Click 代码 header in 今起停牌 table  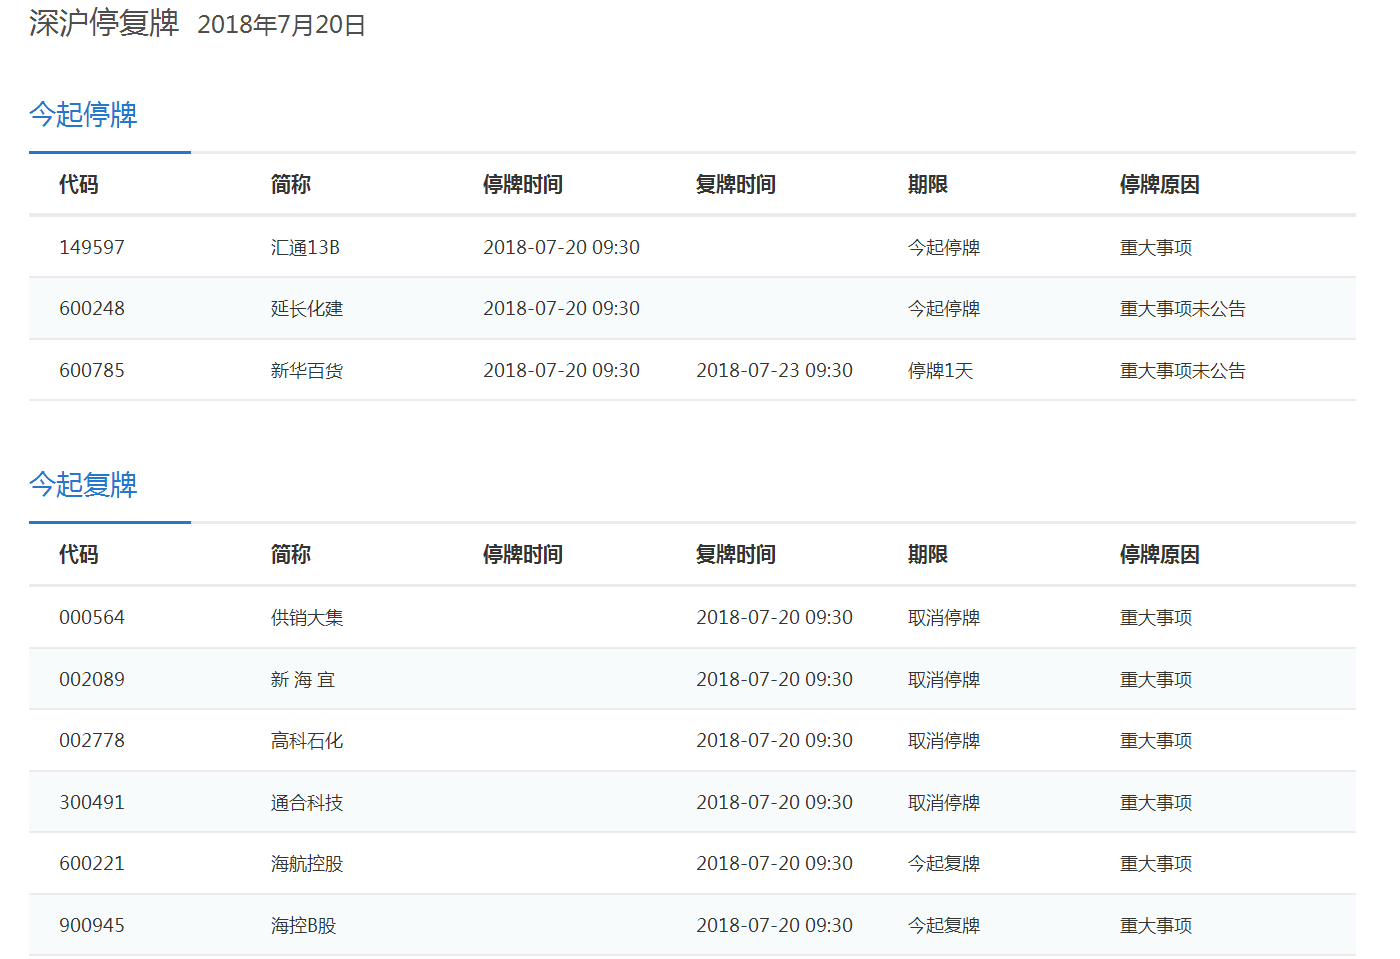[78, 185]
